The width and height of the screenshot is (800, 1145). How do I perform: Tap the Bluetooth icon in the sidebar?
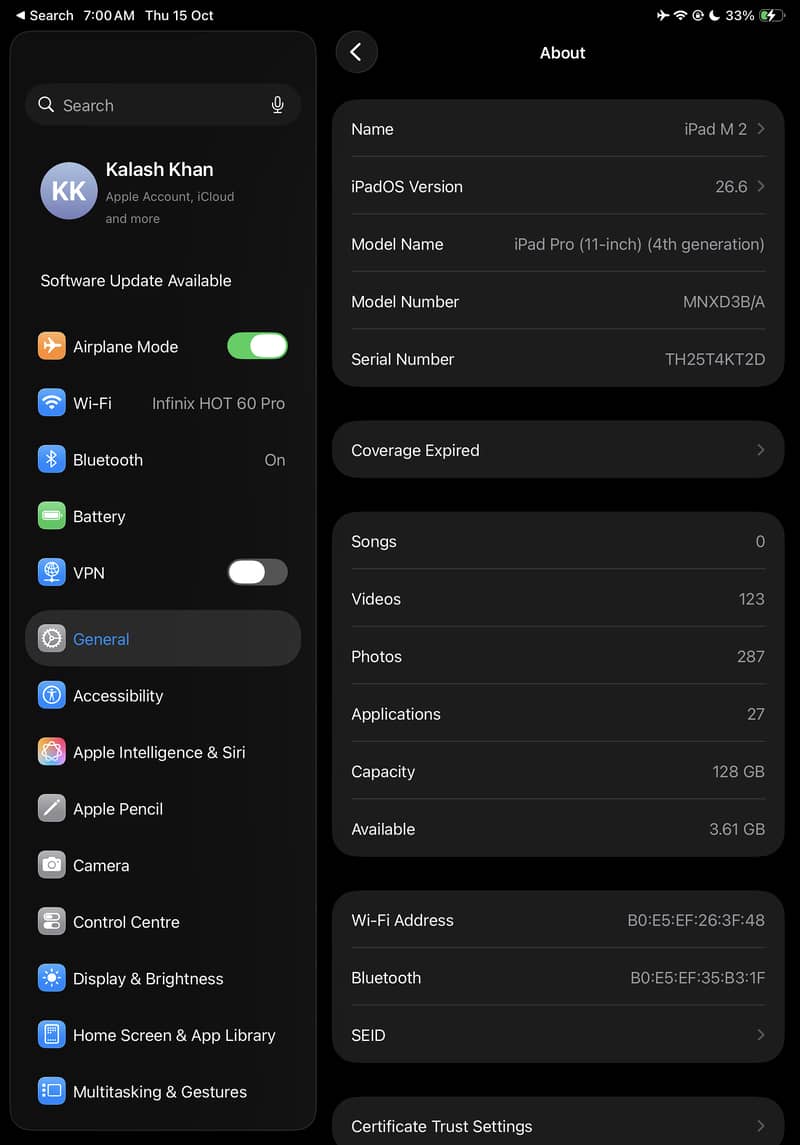pyautogui.click(x=51, y=459)
